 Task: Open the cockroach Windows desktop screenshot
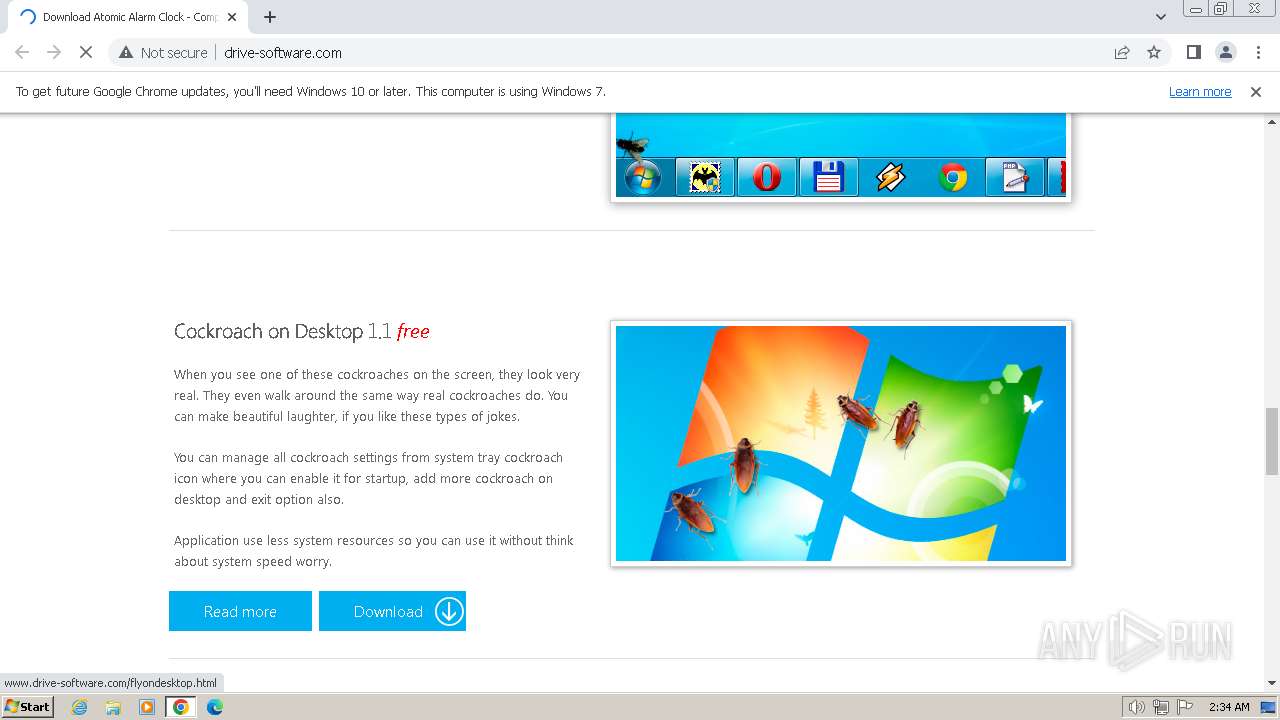tap(841, 444)
